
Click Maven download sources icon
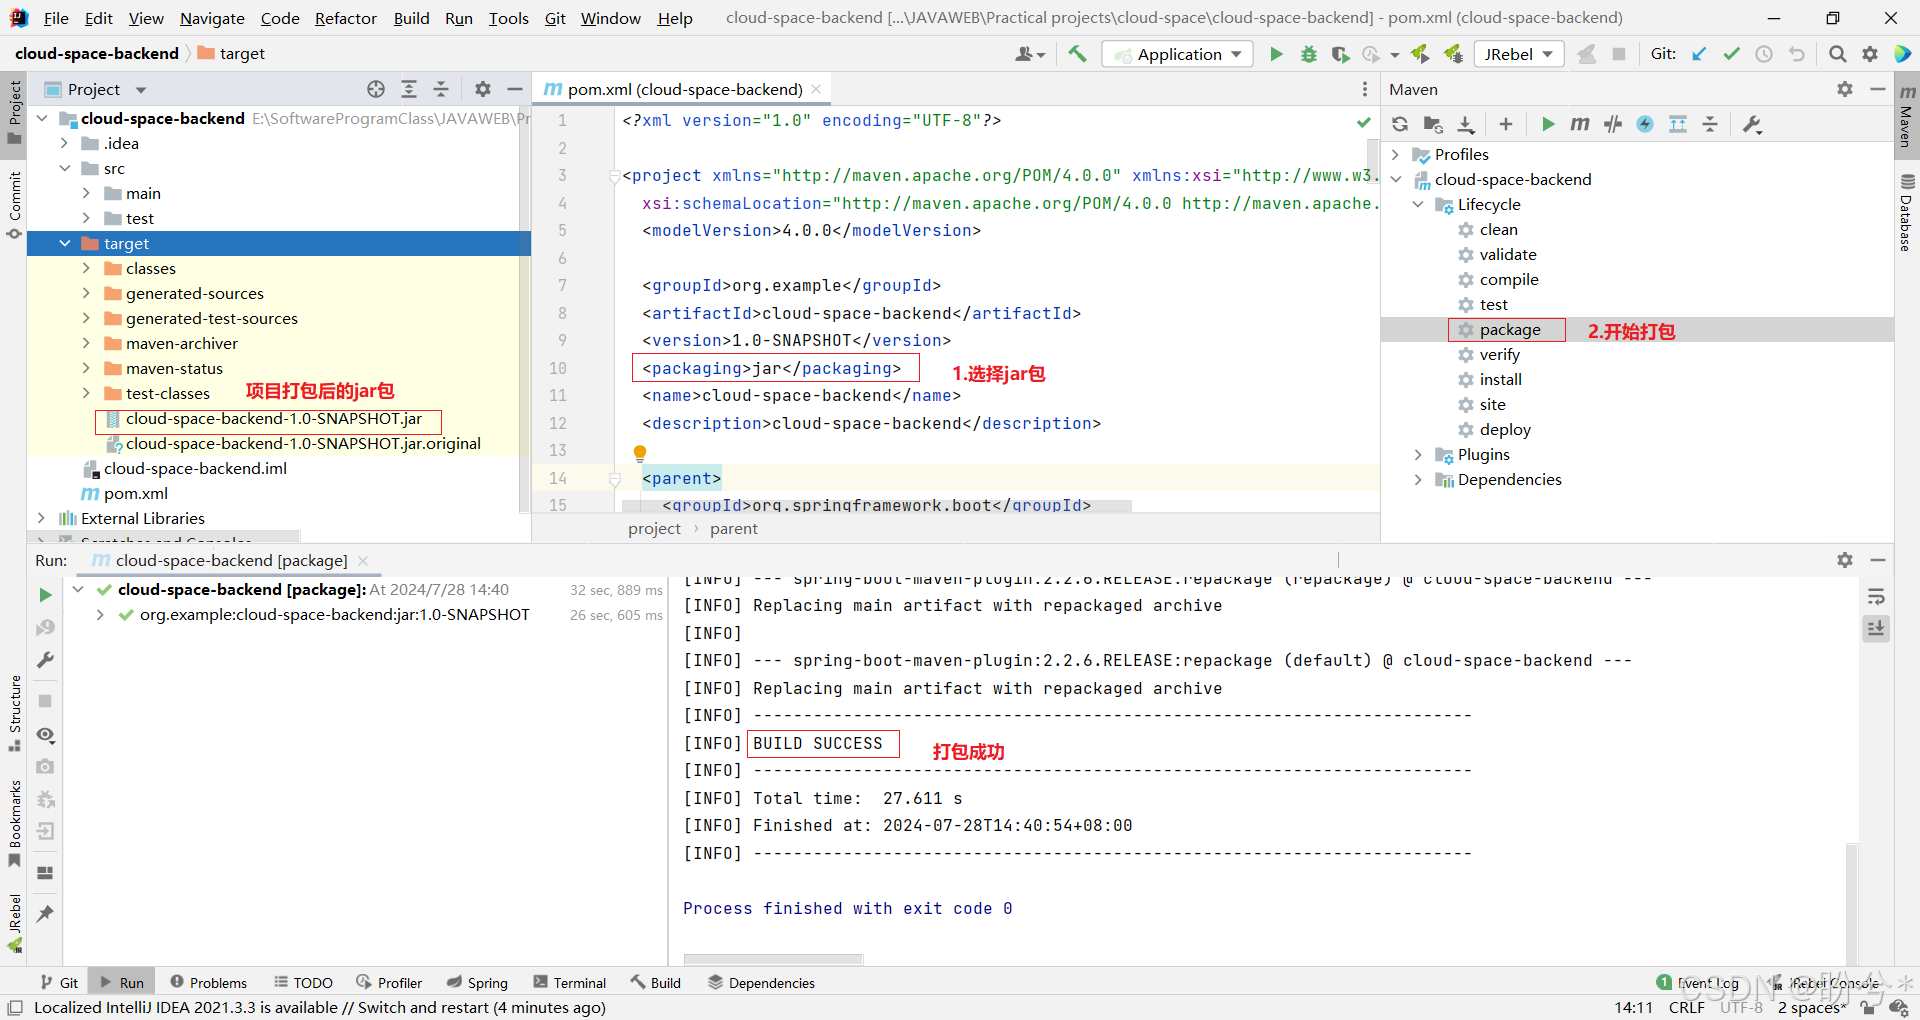[x=1466, y=124]
